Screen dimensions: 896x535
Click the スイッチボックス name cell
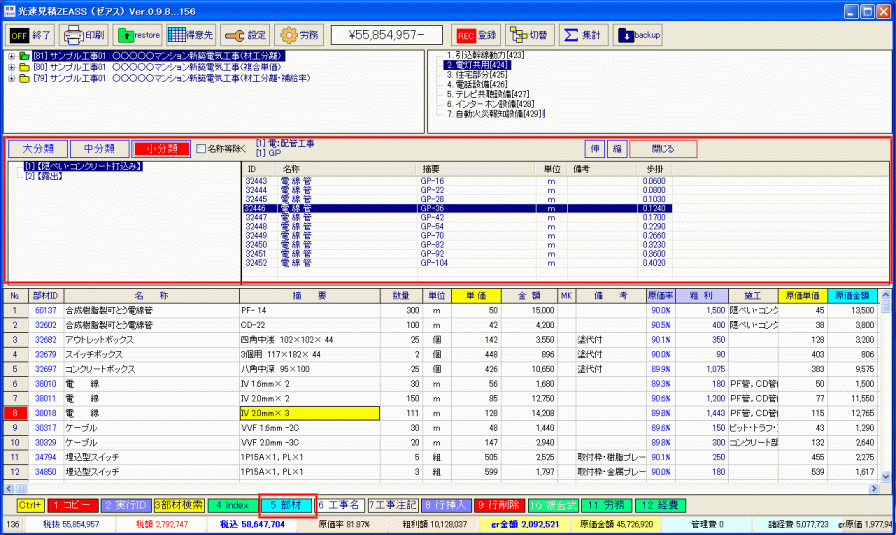click(151, 354)
